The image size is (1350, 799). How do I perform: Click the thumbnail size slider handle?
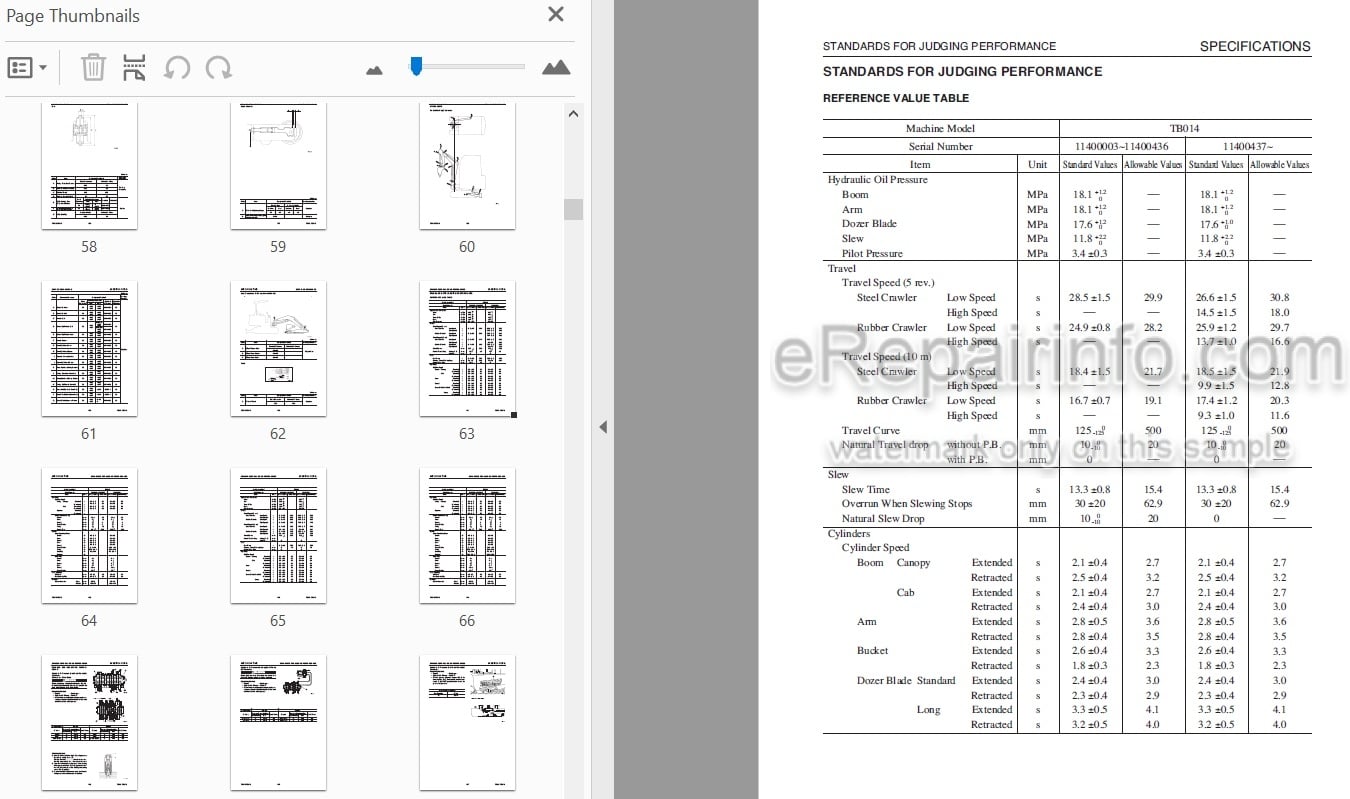click(x=416, y=66)
